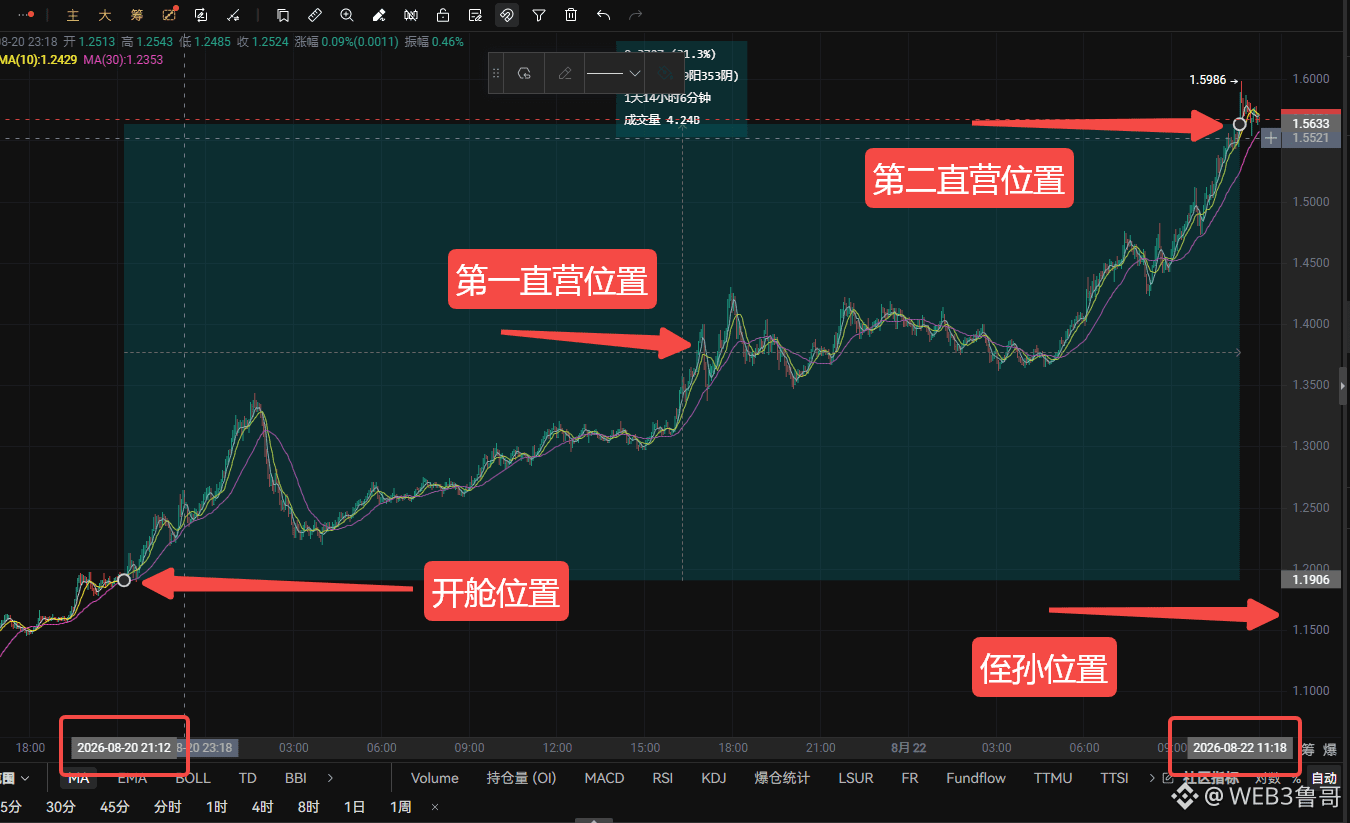Click the Fundflow sub-indicator
The image size is (1350, 823).
pos(976,778)
